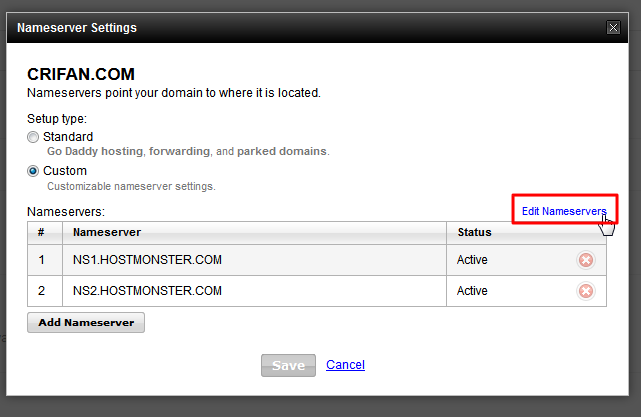The height and width of the screenshot is (417, 641).
Task: Open the Edit Nameservers link
Action: pyautogui.click(x=564, y=211)
